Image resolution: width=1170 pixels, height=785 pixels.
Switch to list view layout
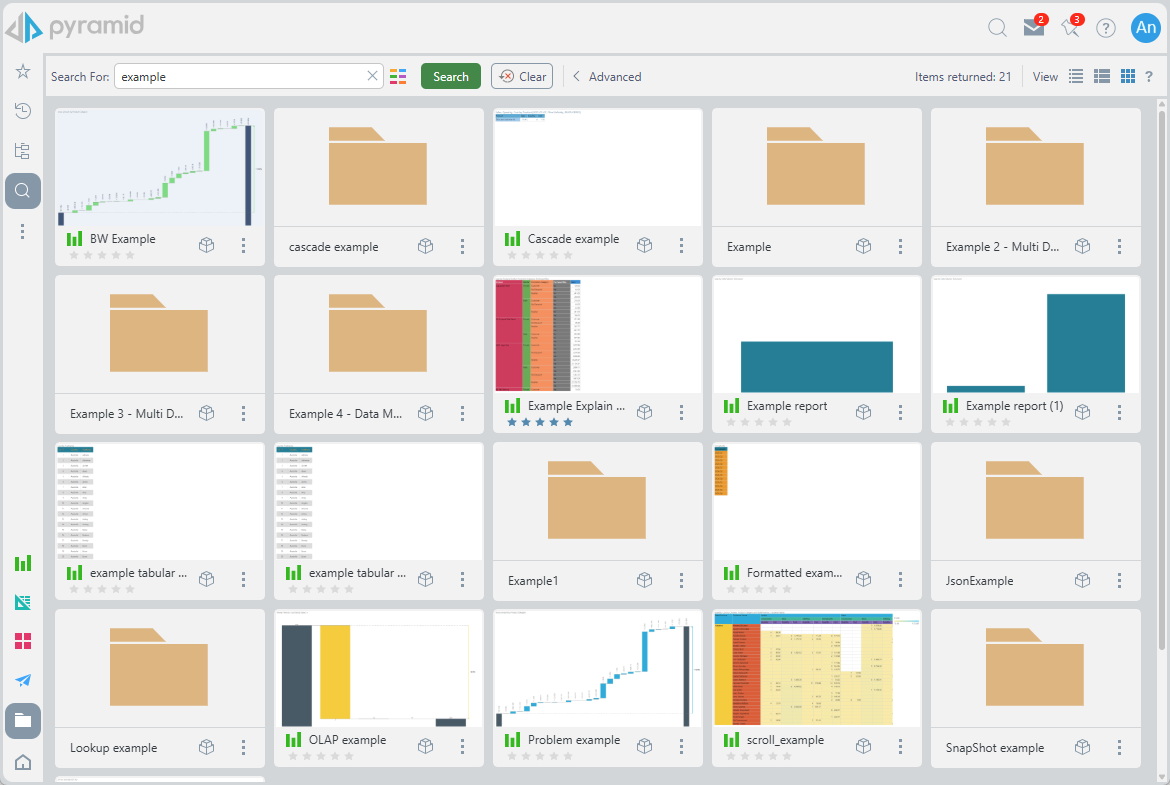point(1076,76)
